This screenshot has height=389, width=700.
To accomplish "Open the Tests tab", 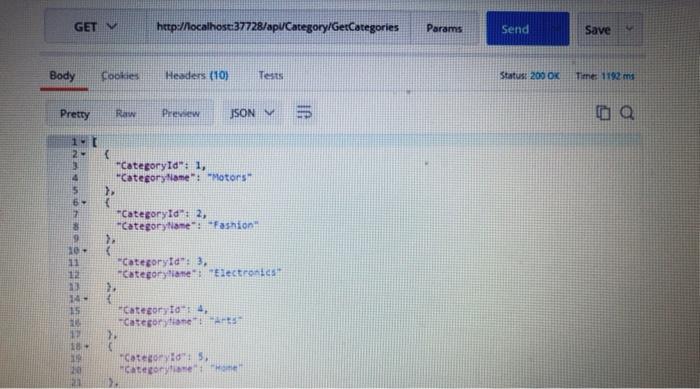I will [271, 75].
